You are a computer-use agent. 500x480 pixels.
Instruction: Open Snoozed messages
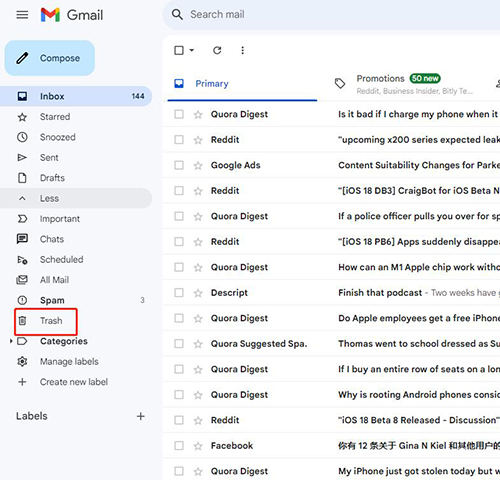click(76, 137)
